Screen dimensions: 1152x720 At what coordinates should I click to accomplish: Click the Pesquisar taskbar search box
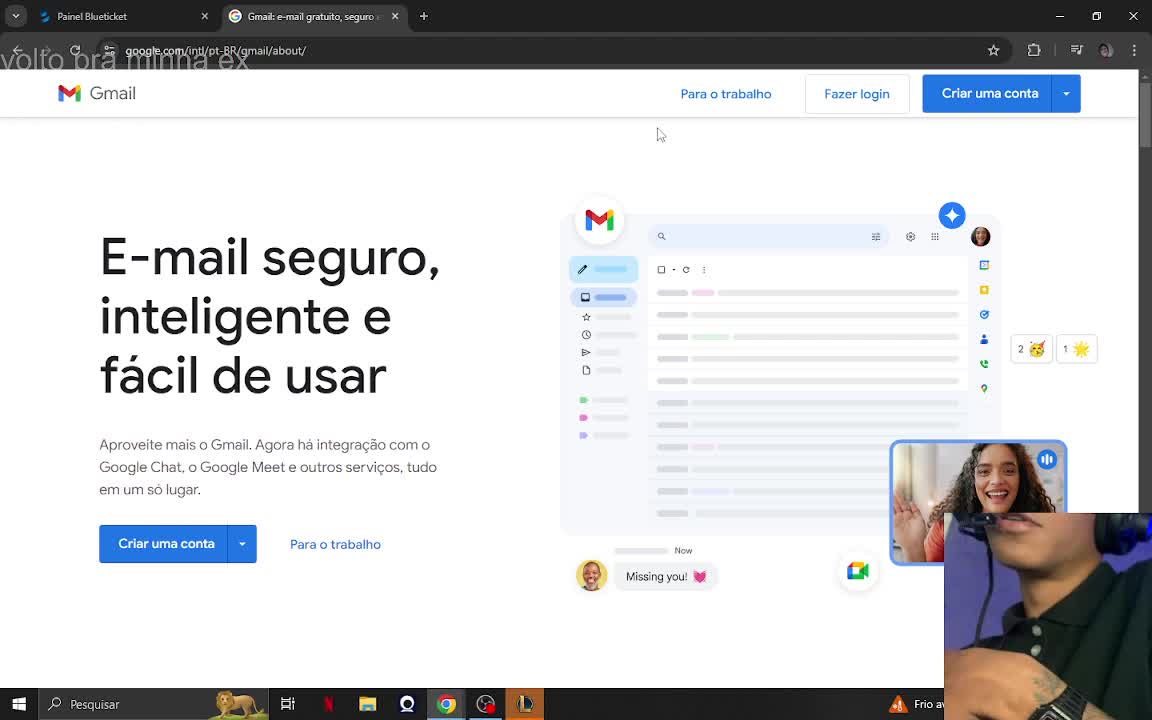click(154, 704)
